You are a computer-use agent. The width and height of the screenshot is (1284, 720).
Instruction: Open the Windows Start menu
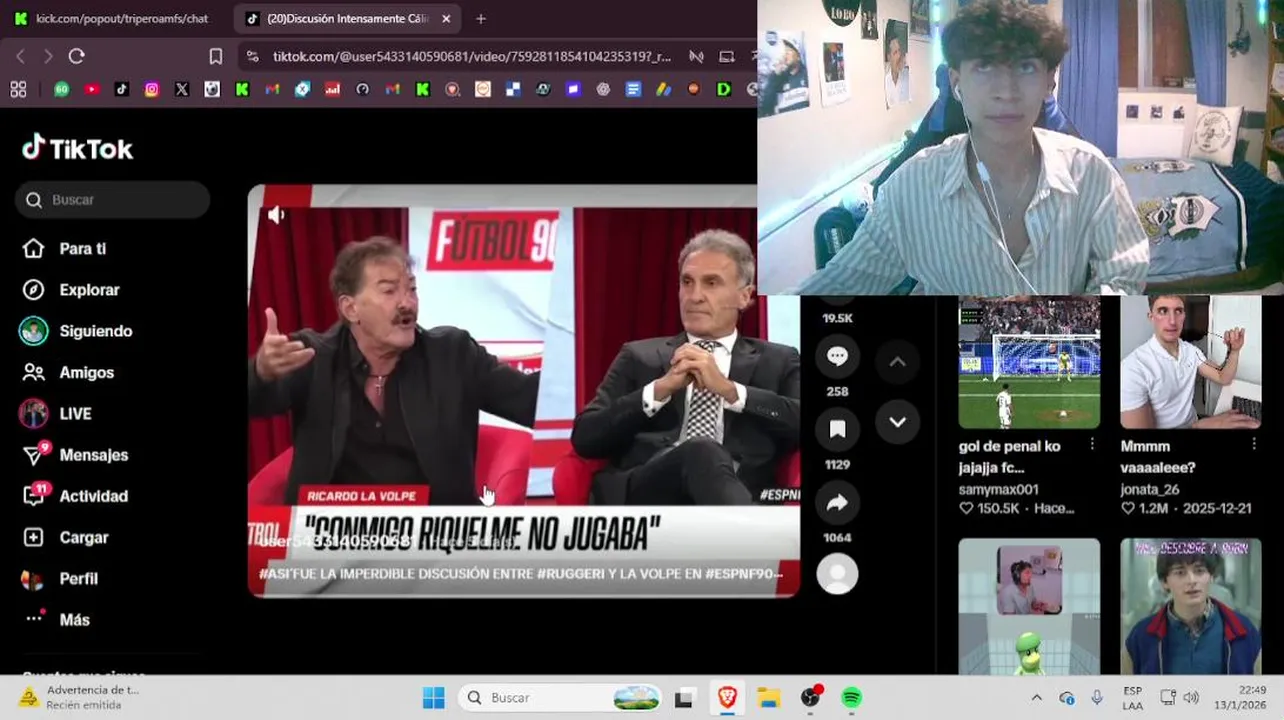(x=433, y=698)
